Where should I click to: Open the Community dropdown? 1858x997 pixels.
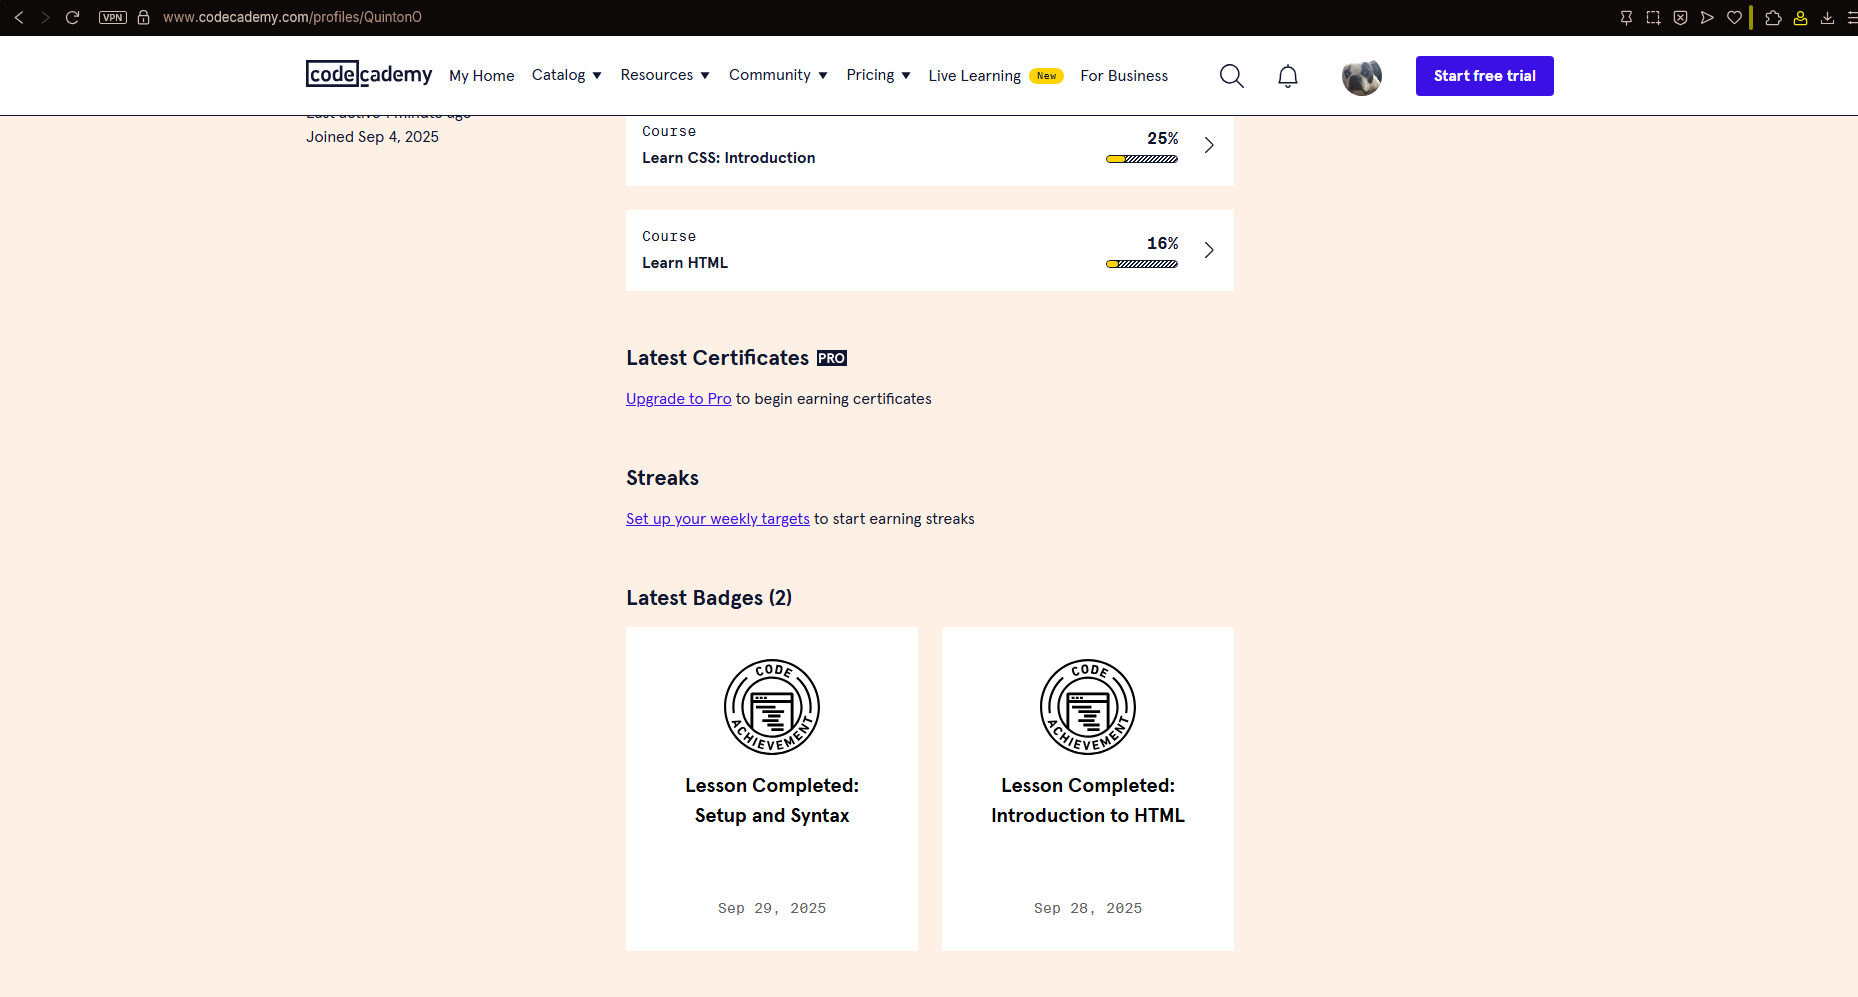778,75
